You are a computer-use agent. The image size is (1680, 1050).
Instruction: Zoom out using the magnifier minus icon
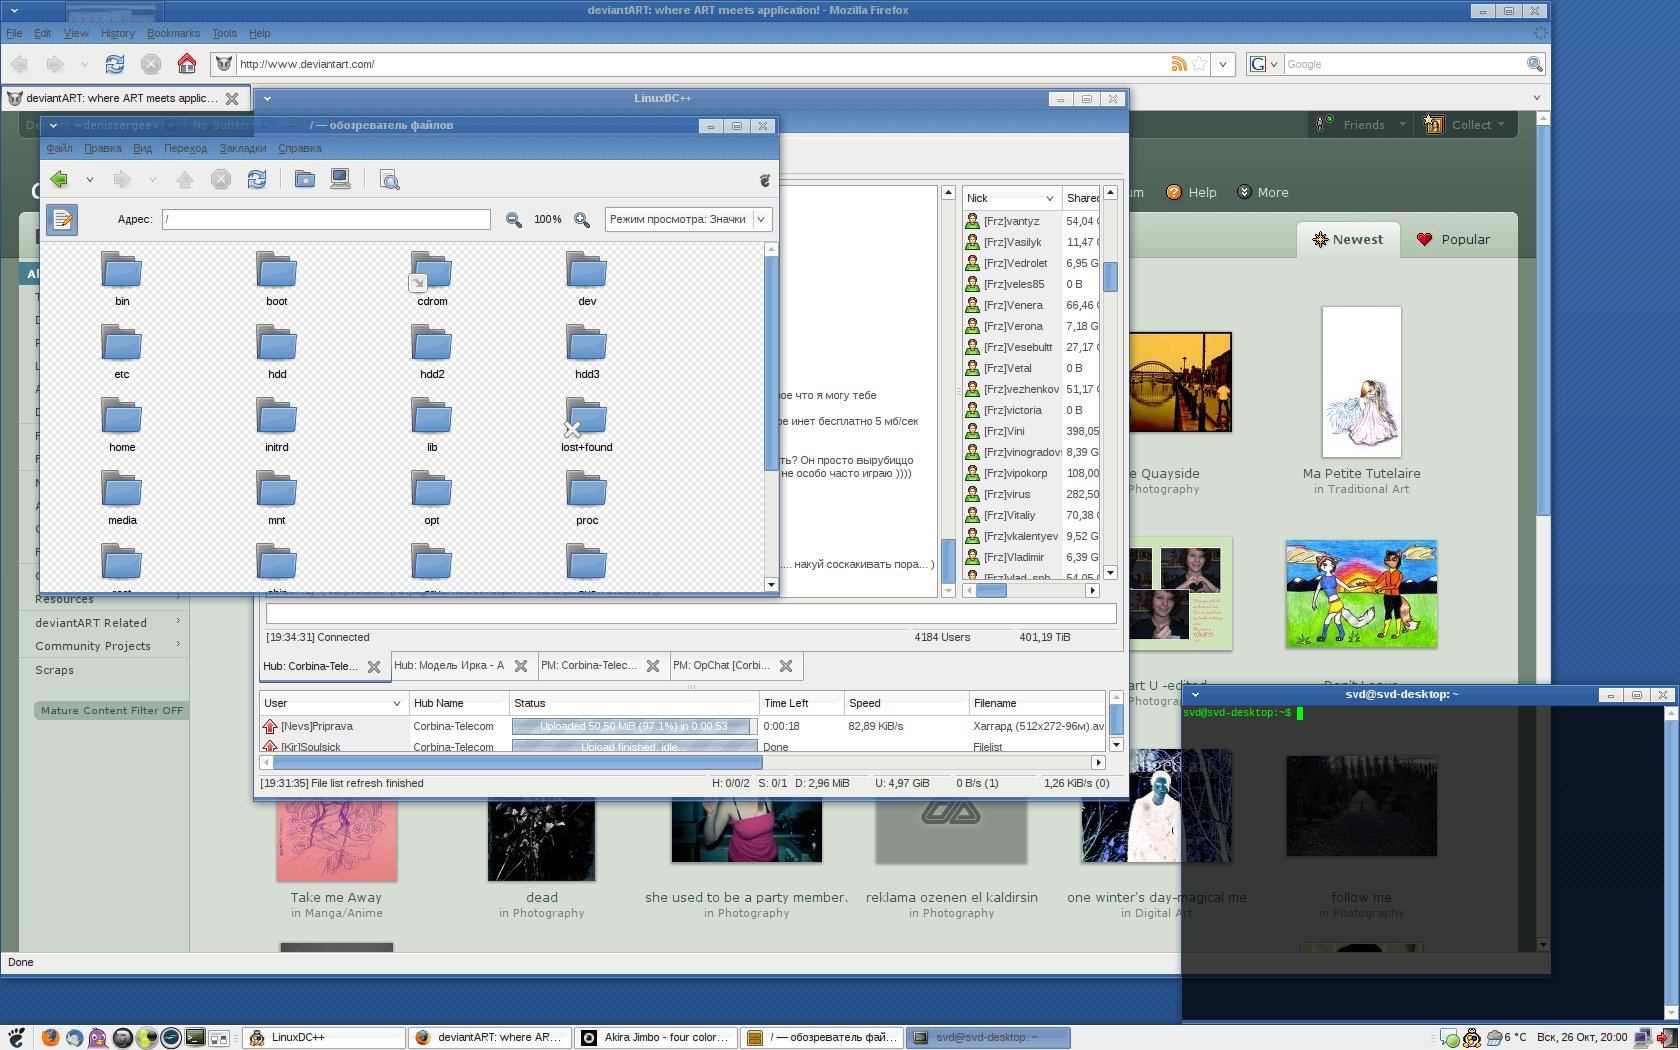coord(514,220)
